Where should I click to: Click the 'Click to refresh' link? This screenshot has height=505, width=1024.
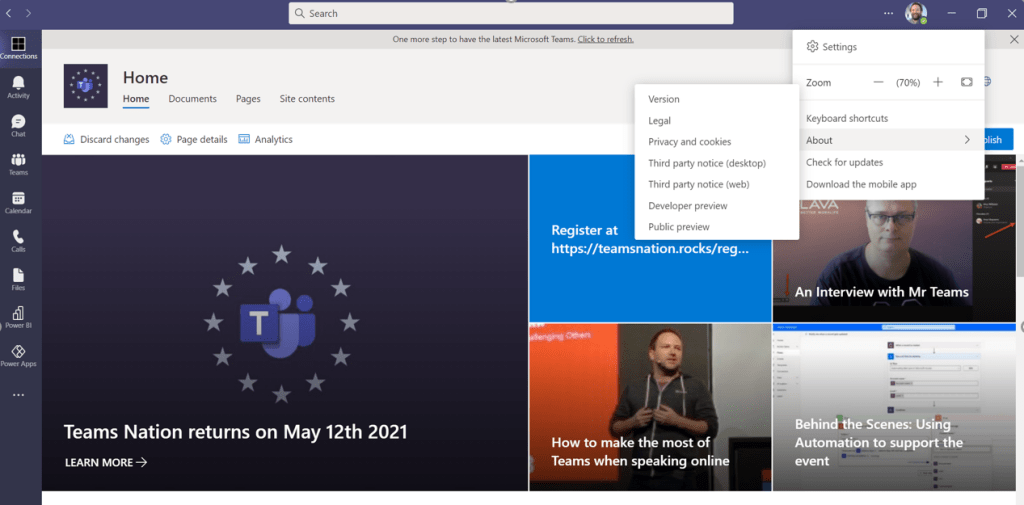tap(605, 39)
